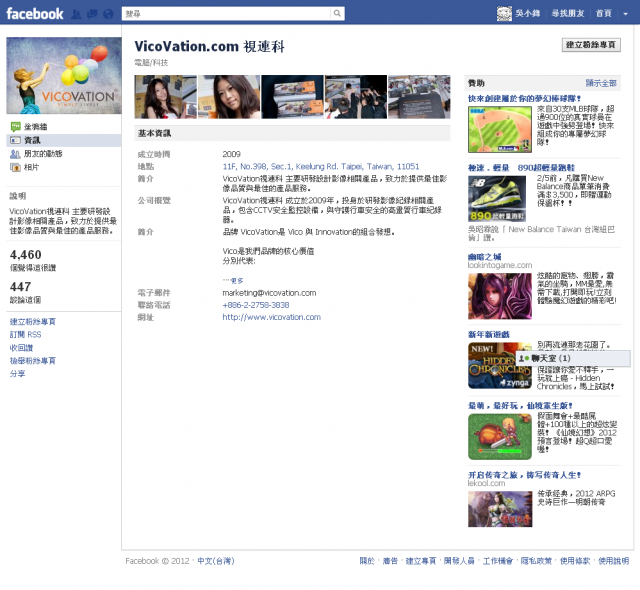This screenshot has width=640, height=590.
Task: Click 隱私政策 footer link
Action: 536,561
